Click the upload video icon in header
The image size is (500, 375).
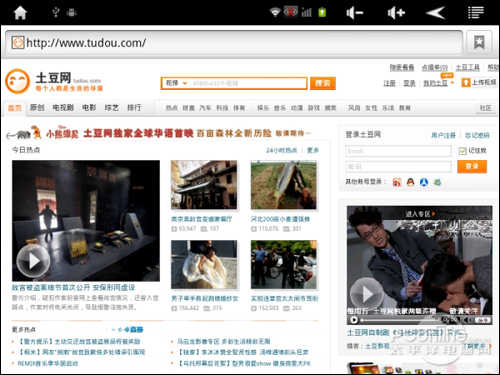click(x=465, y=83)
